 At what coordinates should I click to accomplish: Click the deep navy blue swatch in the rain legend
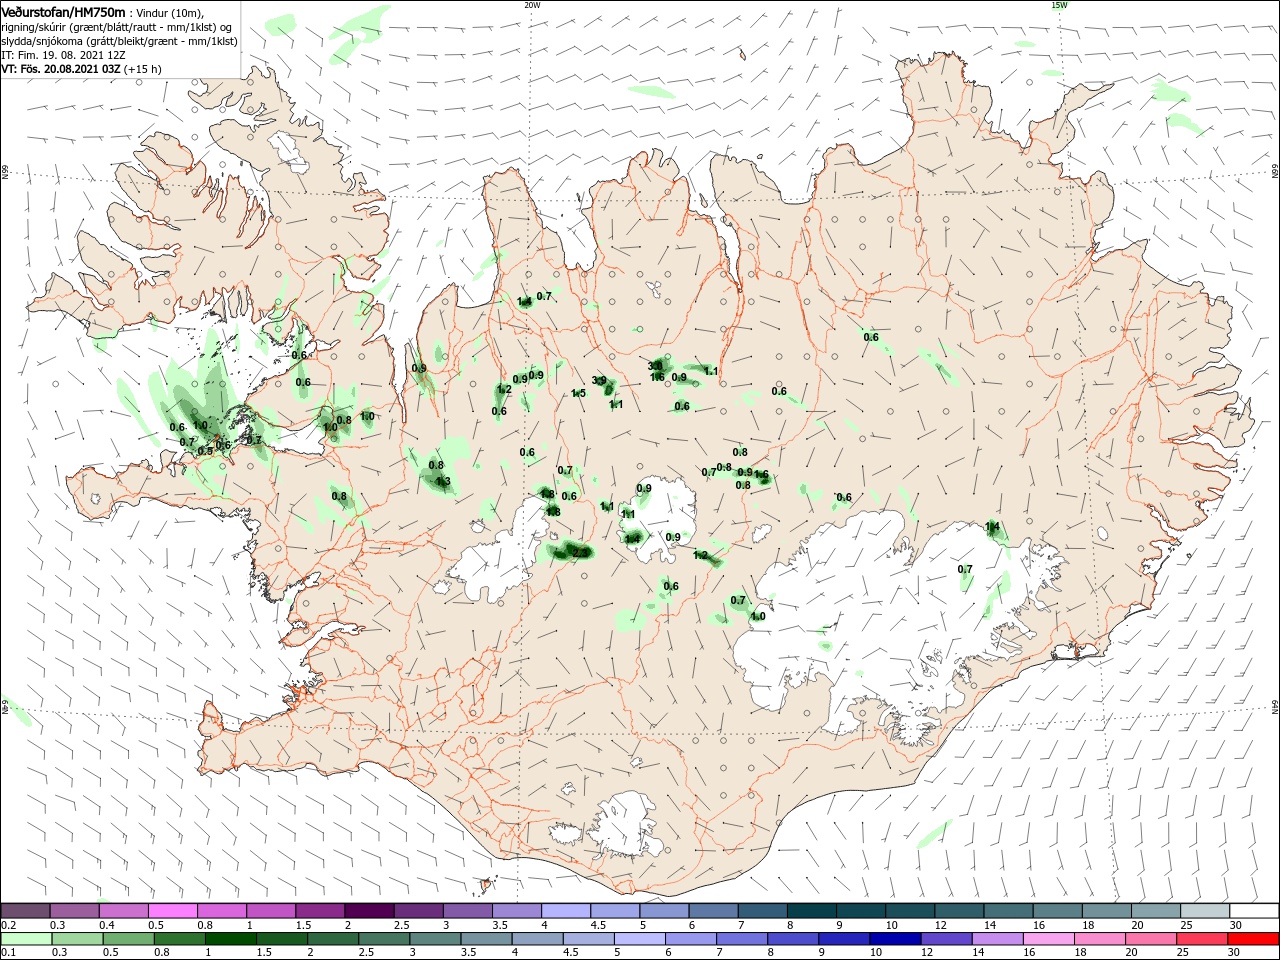coord(893,939)
